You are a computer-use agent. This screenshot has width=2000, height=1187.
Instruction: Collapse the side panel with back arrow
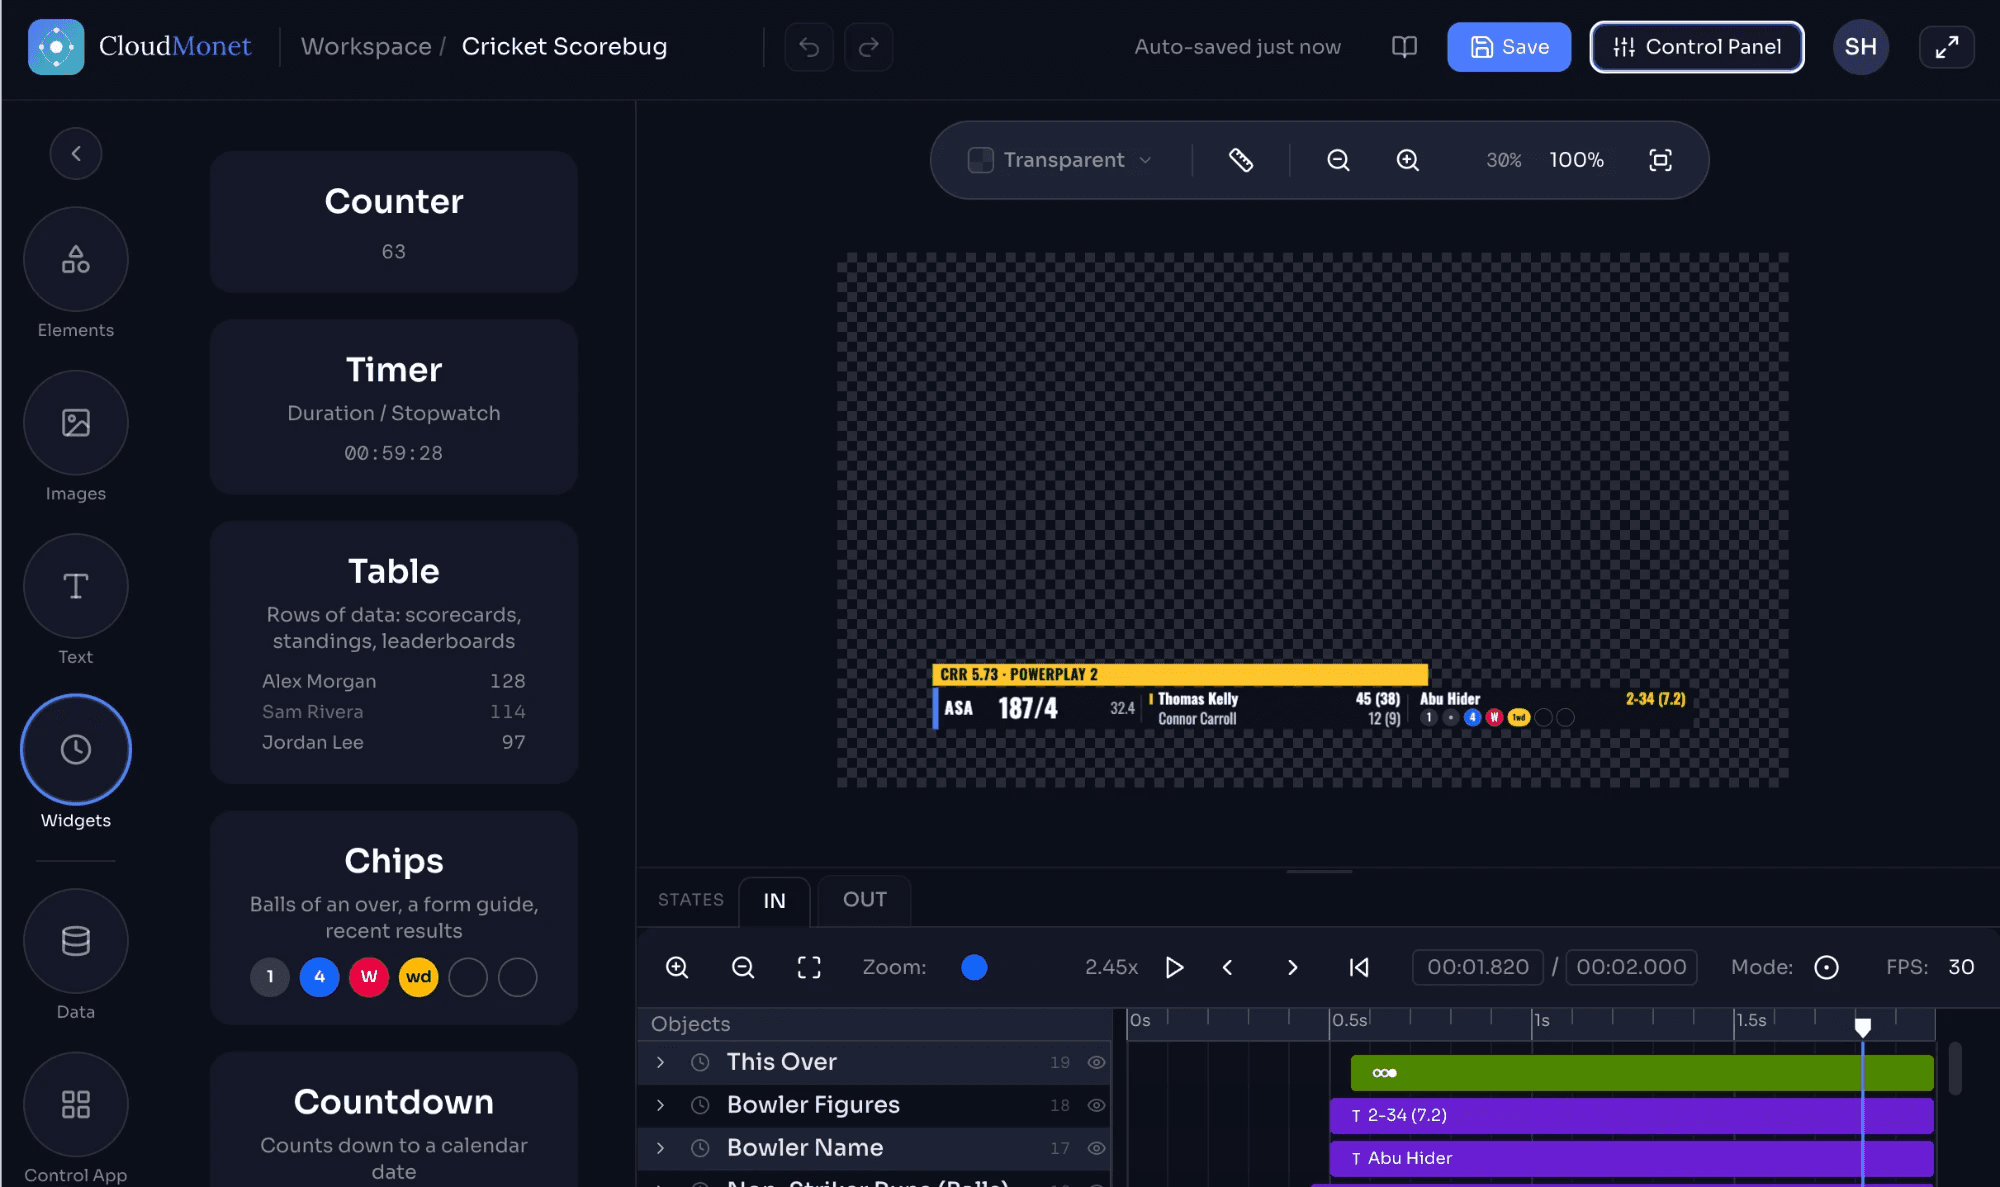76,154
